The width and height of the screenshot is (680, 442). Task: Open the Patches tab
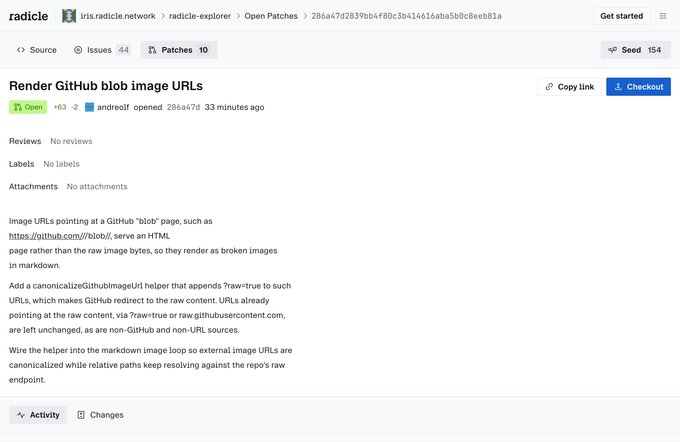click(179, 50)
